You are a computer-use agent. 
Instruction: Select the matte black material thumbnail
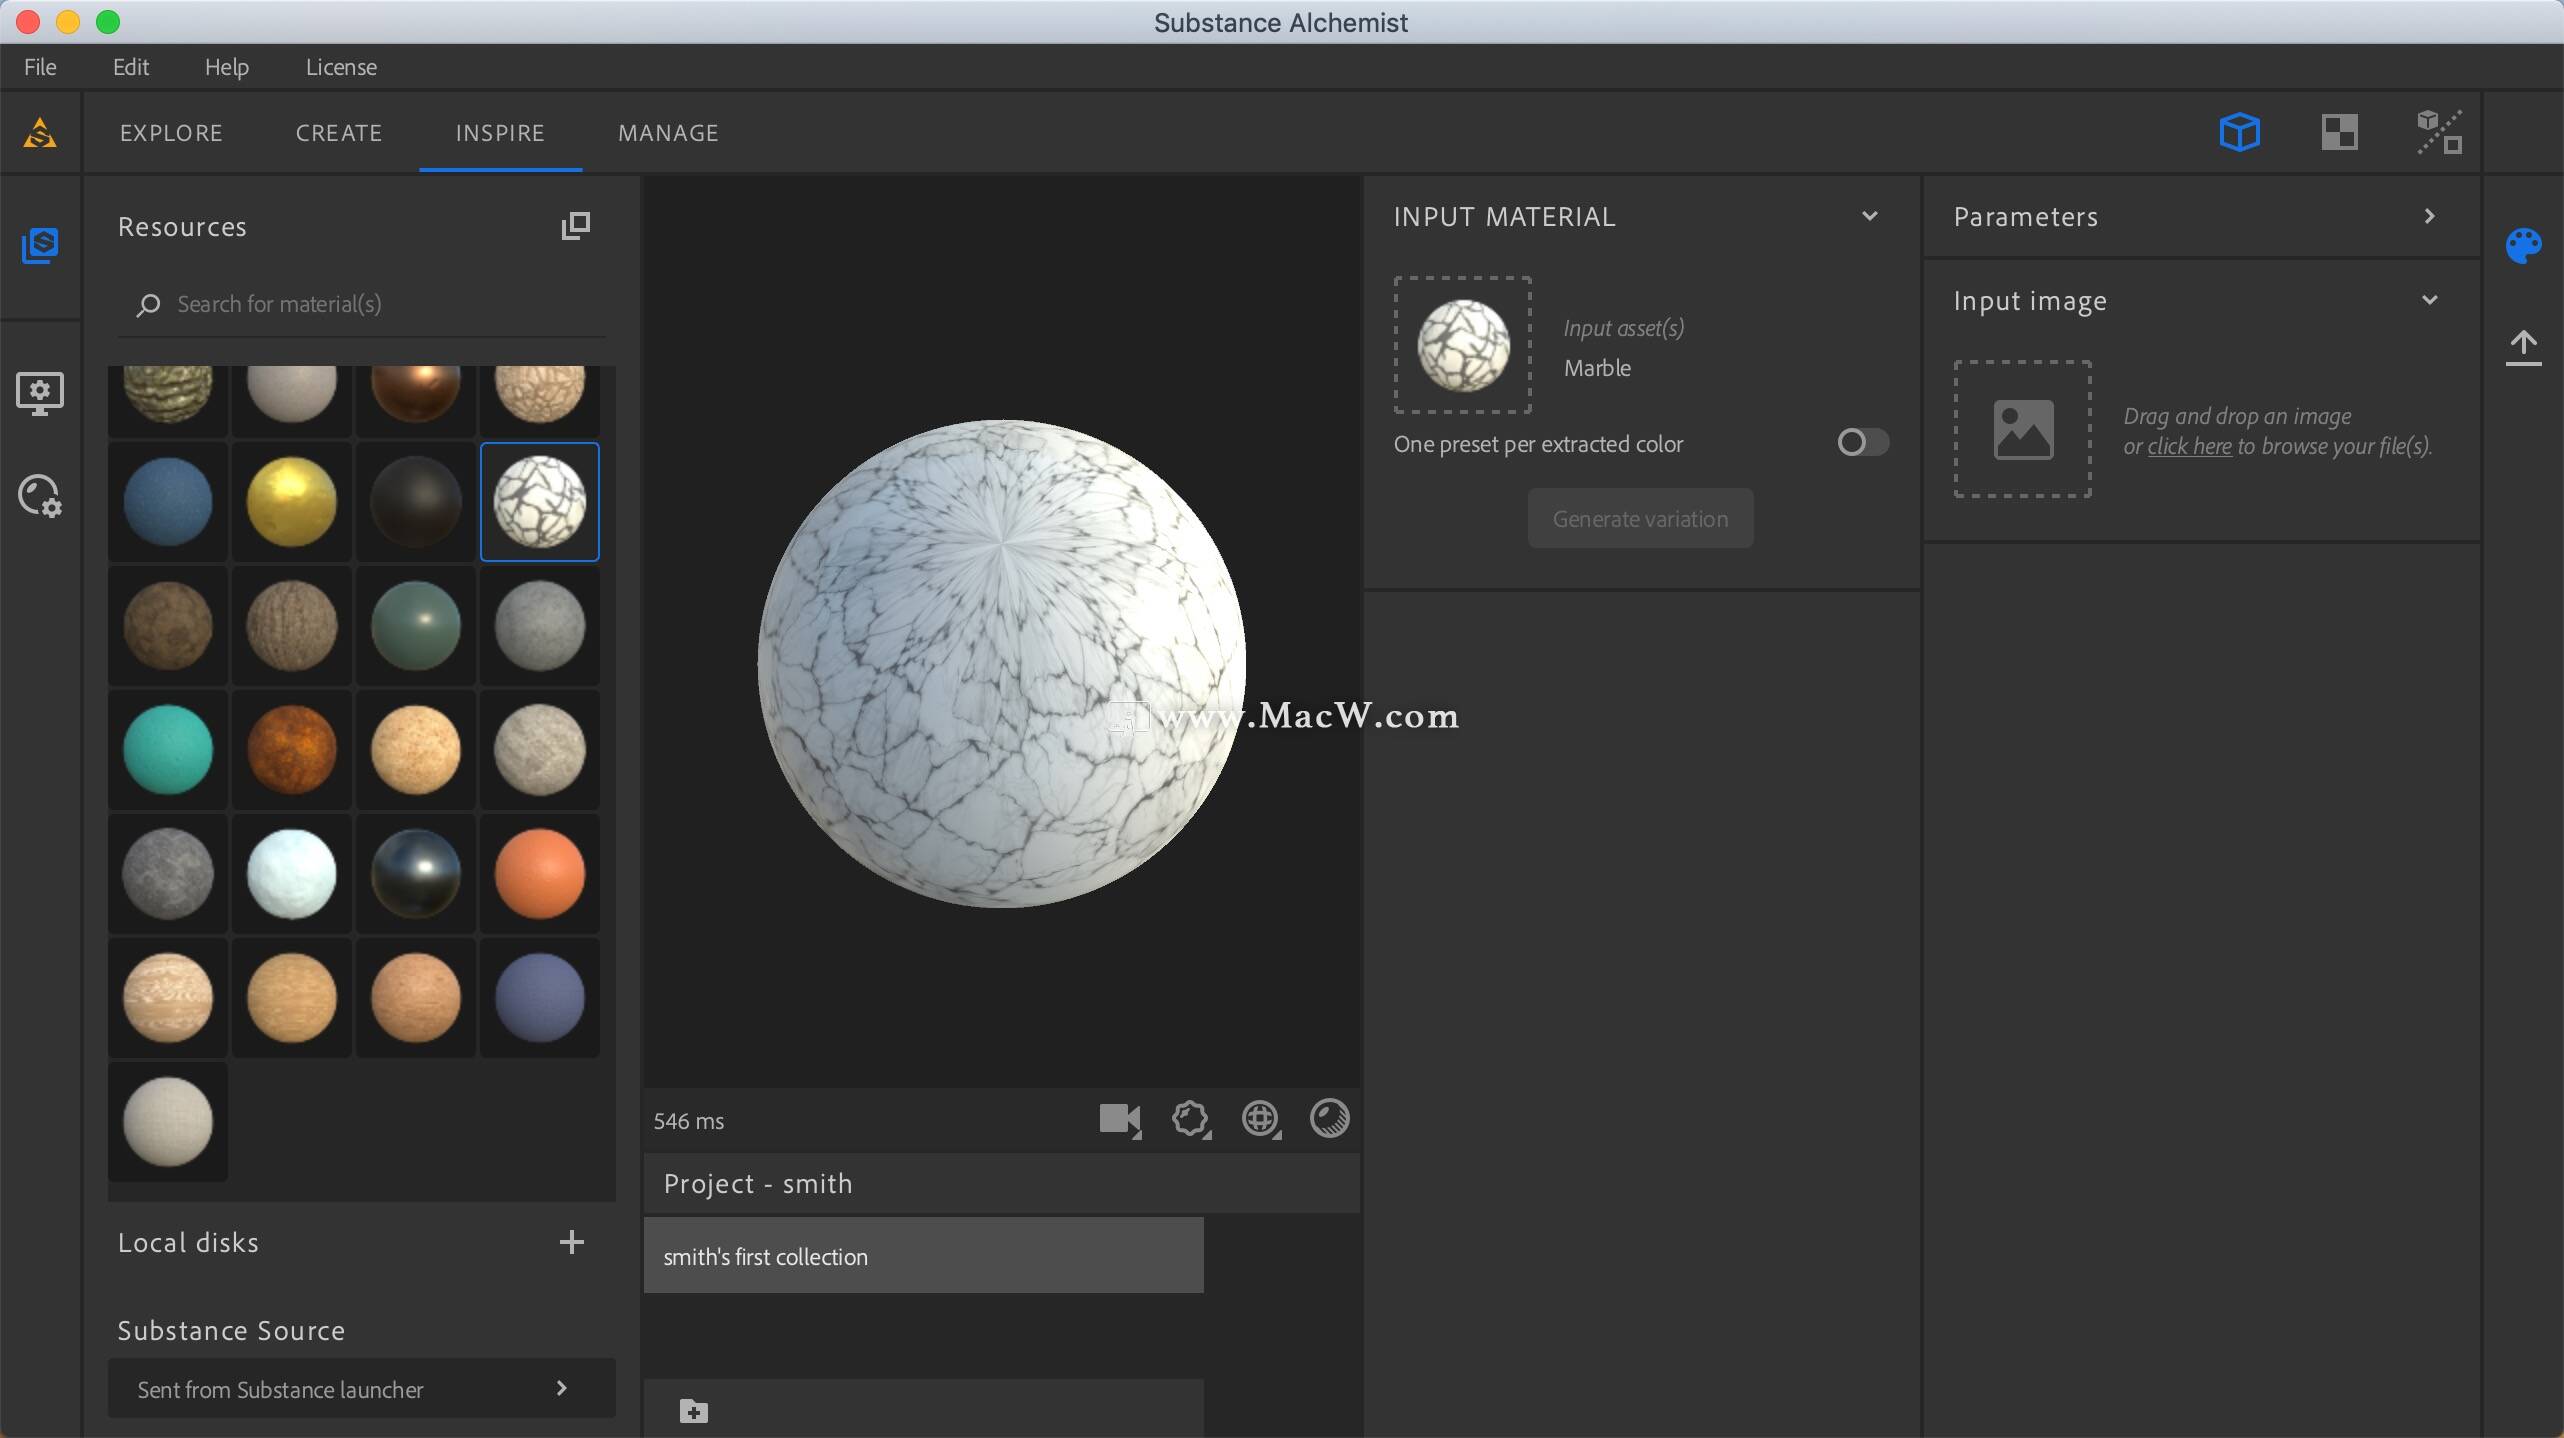pos(416,502)
